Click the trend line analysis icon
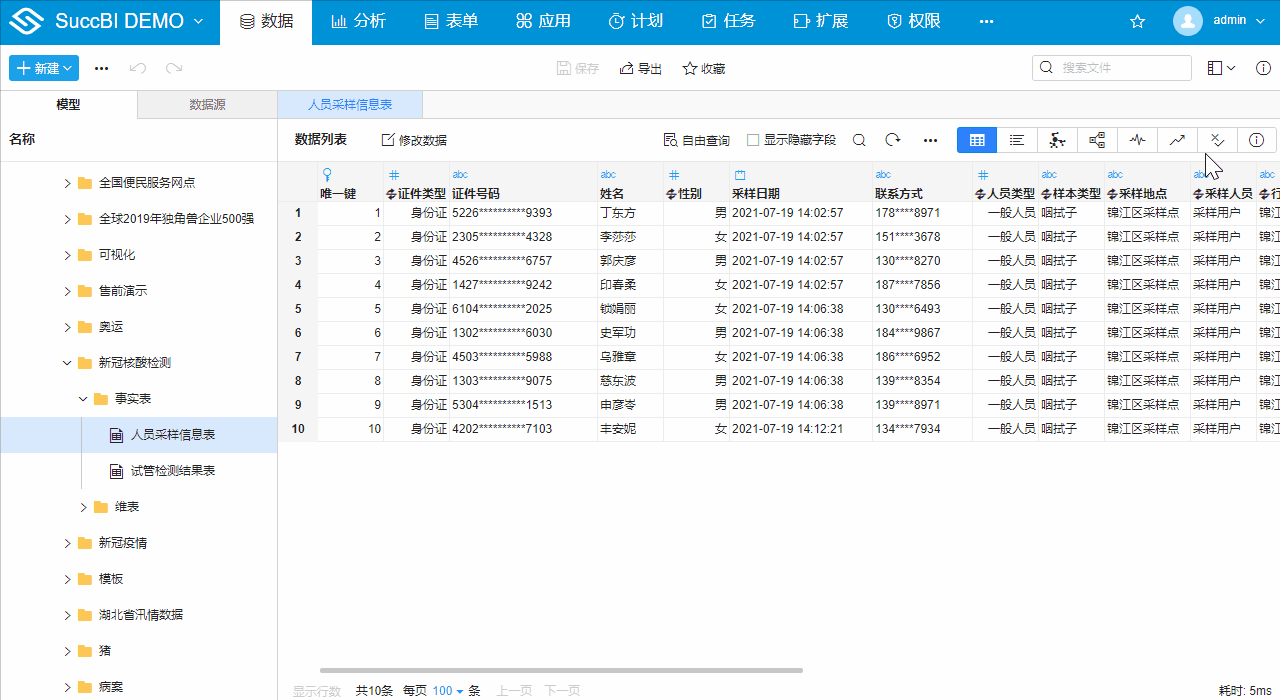Viewport: 1280px width, 700px height. (x=1177, y=140)
